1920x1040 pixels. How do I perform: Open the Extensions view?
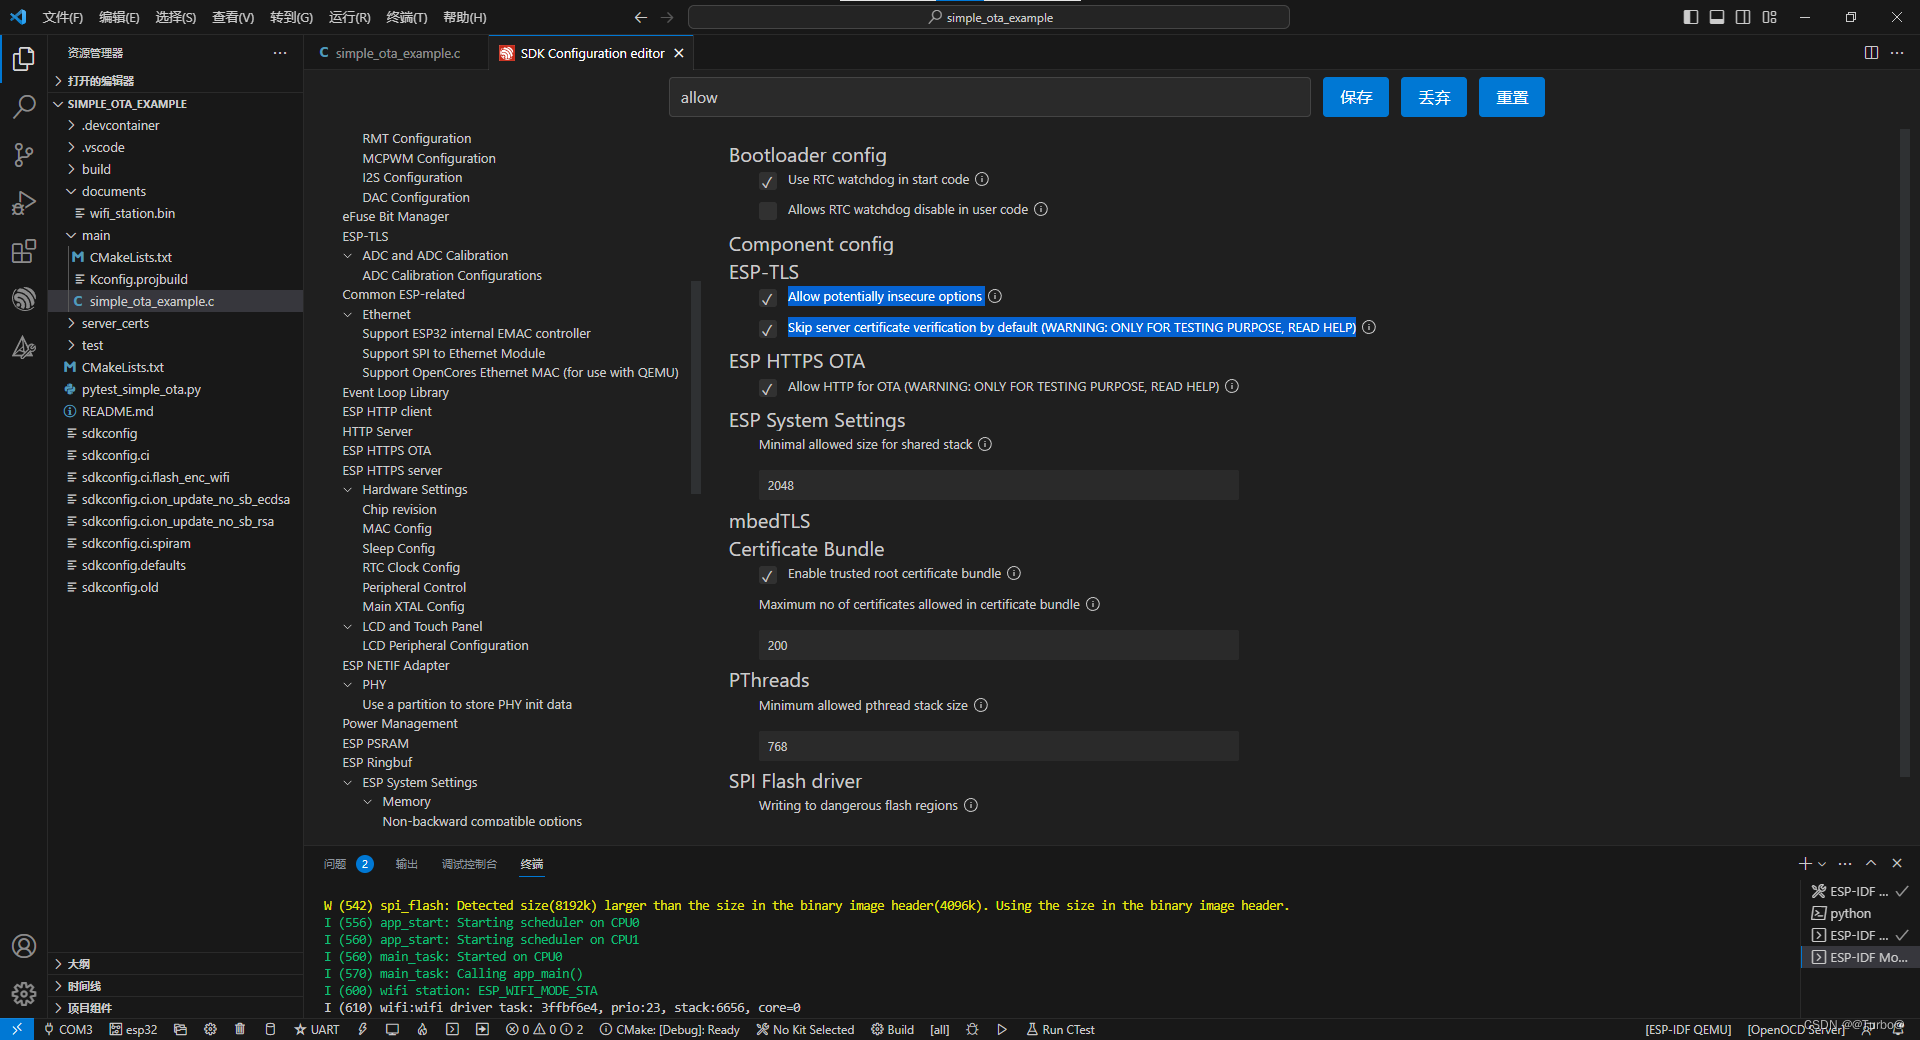tap(24, 251)
